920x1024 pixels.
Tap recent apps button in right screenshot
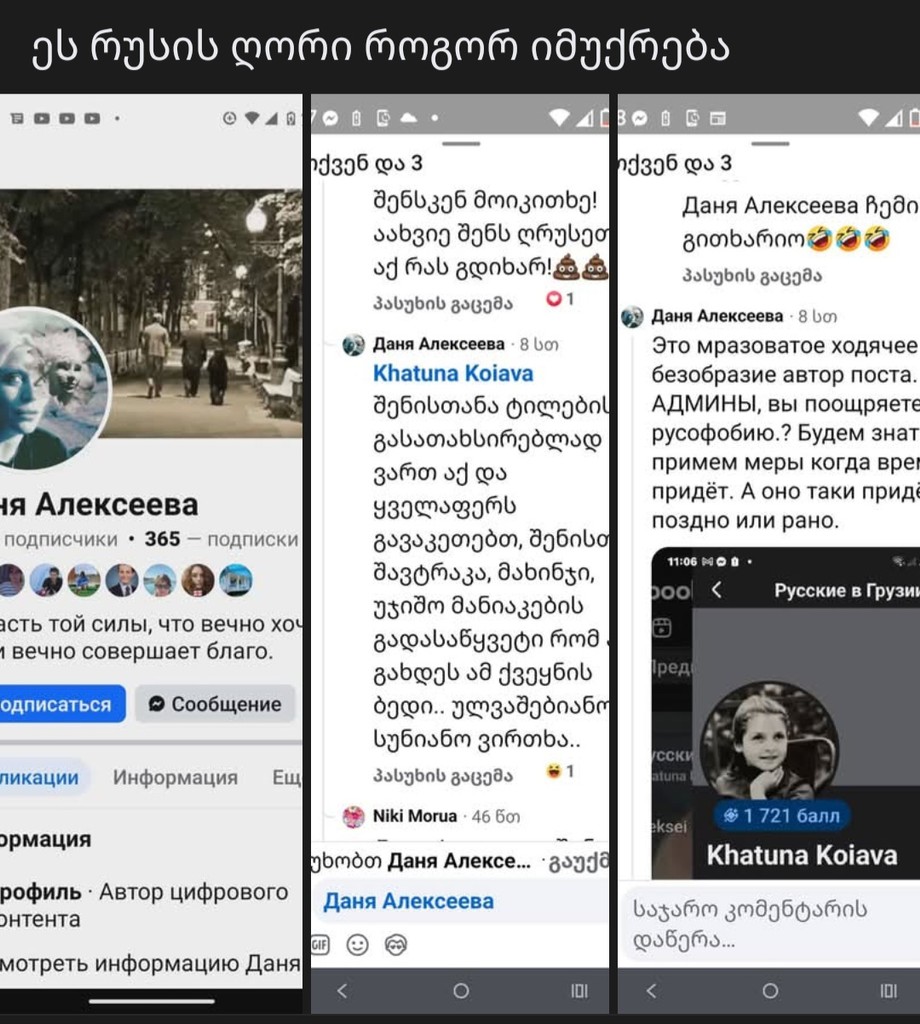coord(889,991)
